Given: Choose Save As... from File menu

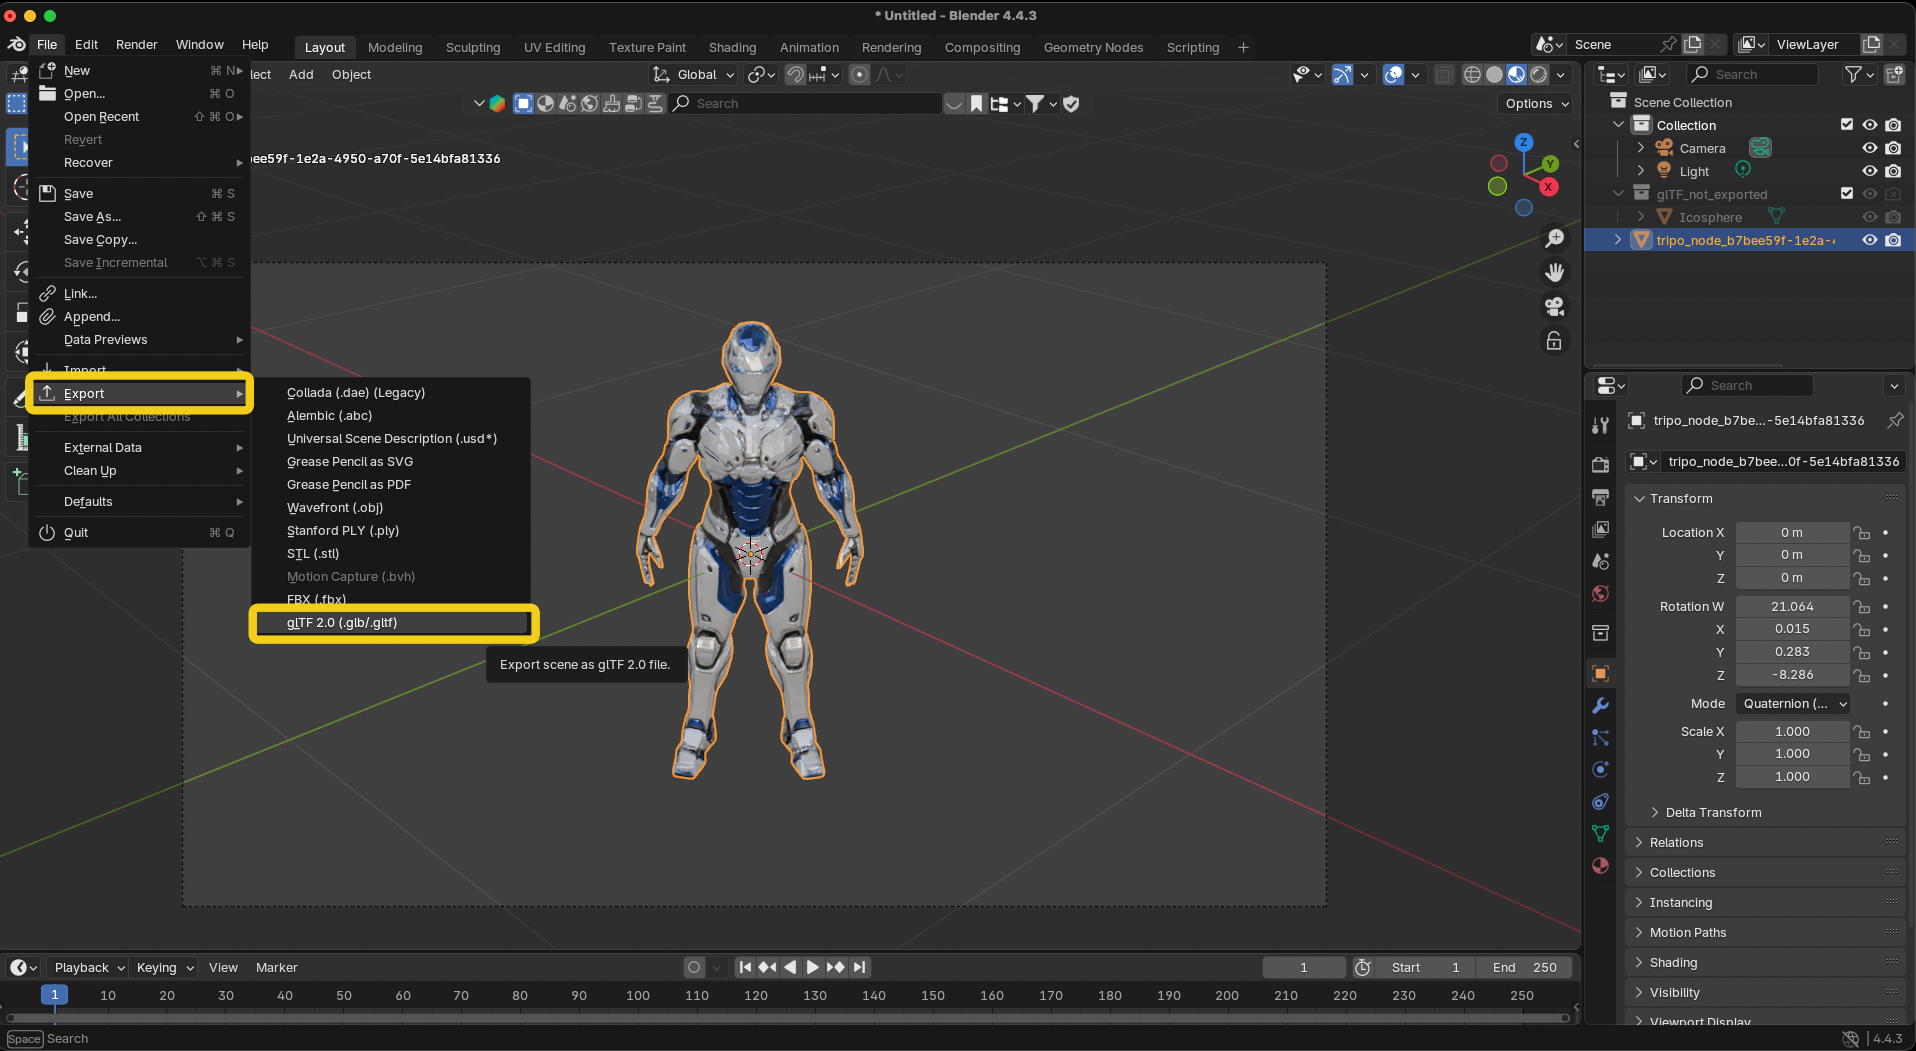Looking at the screenshot, I should (x=92, y=217).
